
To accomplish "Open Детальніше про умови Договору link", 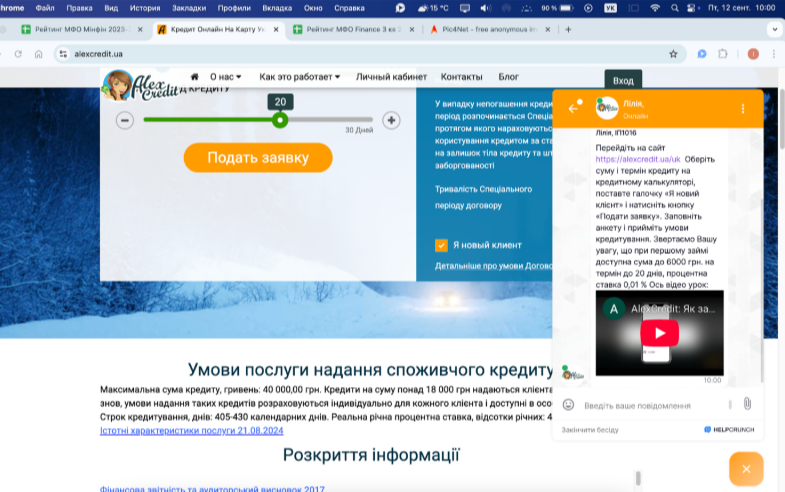I will pos(493,266).
